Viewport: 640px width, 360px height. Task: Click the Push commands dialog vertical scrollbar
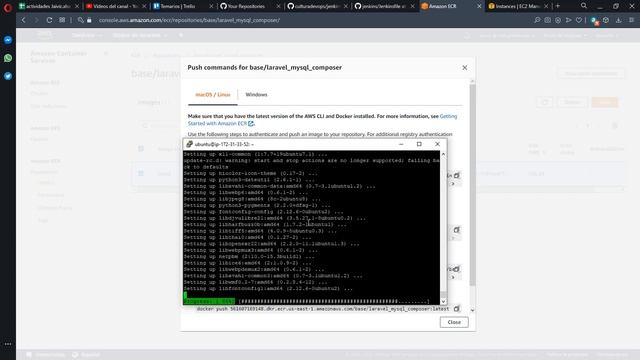[472, 186]
